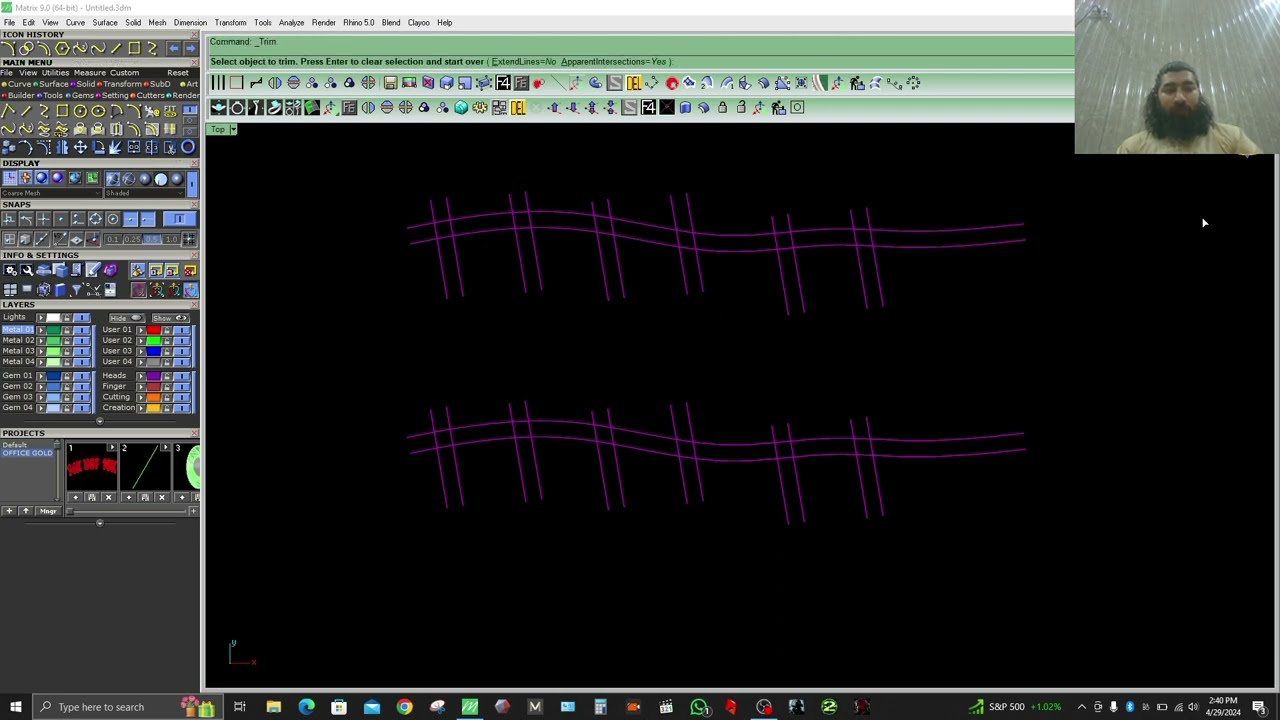Click the Gem 01 dark blue color swatch
This screenshot has height=720, width=1280.
[53, 375]
